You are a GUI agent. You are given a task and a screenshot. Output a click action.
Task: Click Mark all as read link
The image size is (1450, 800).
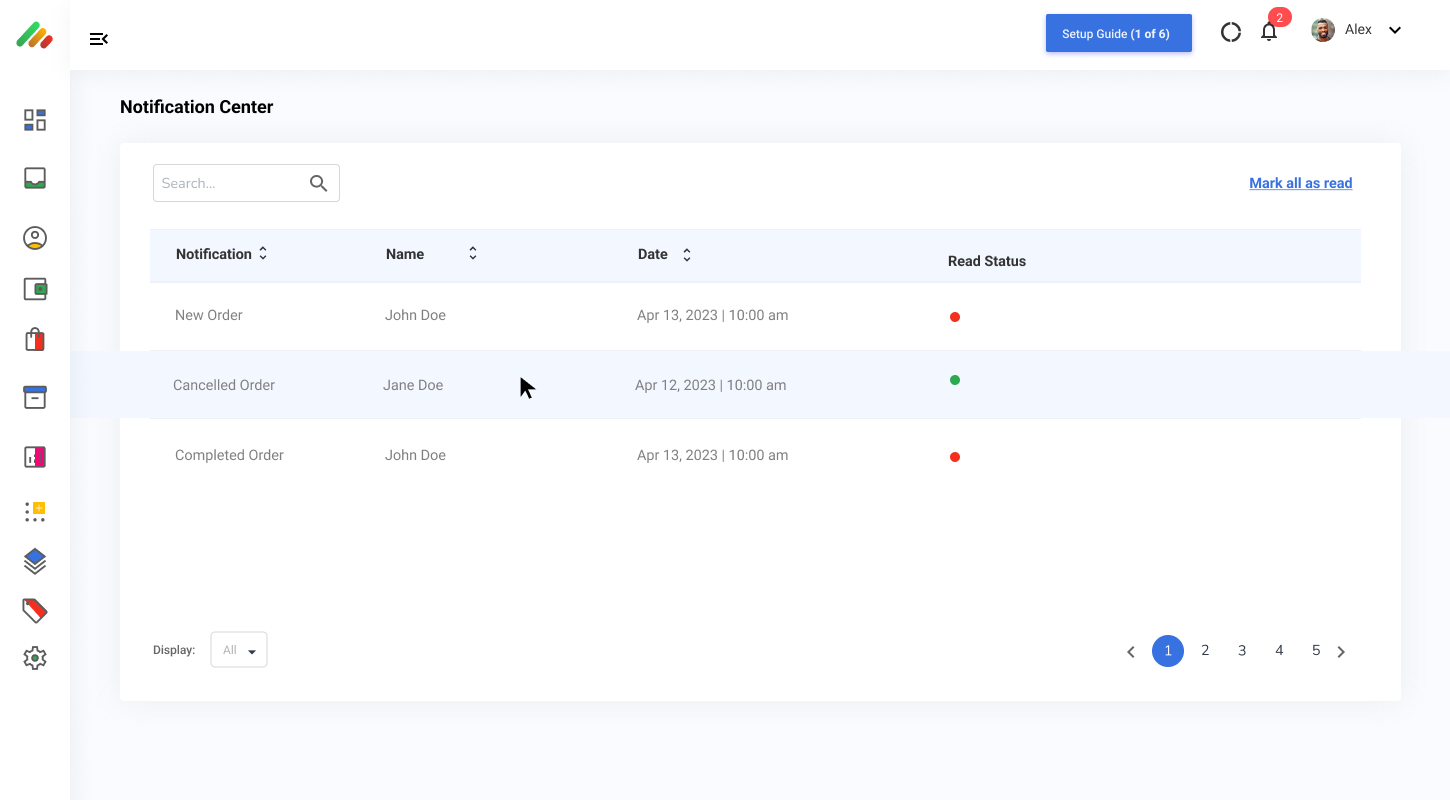(1300, 183)
